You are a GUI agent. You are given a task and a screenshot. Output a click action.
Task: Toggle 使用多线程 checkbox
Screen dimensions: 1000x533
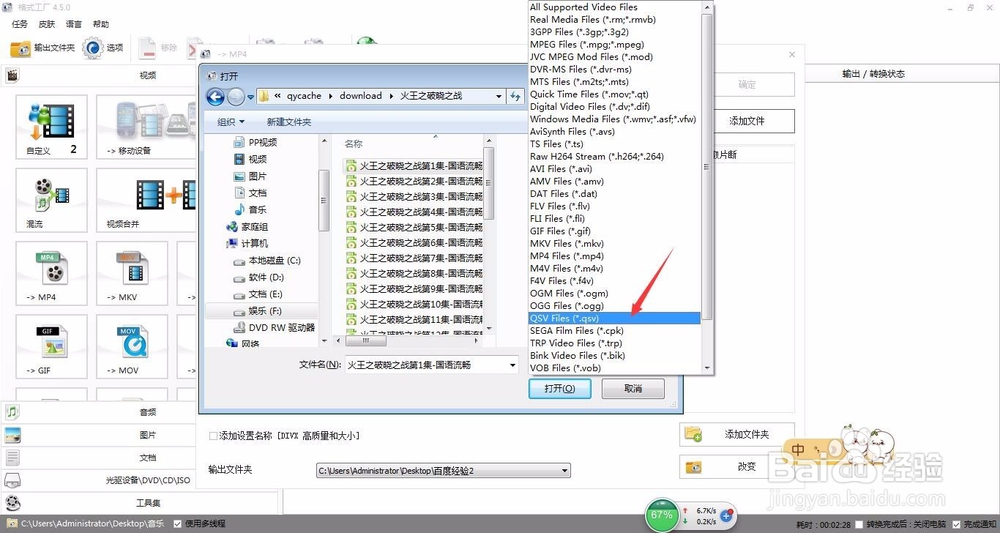[x=178, y=523]
